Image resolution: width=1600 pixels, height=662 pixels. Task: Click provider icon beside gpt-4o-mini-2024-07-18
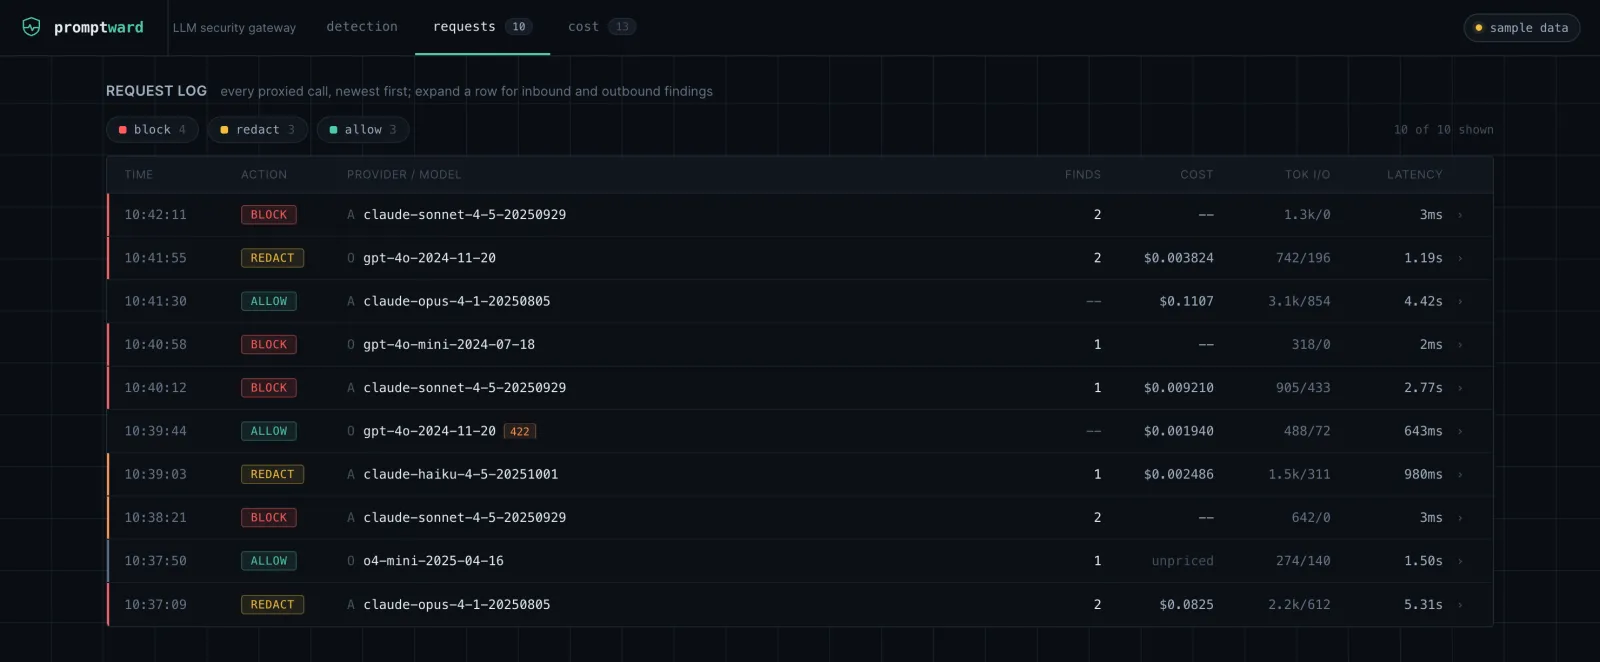pos(351,345)
